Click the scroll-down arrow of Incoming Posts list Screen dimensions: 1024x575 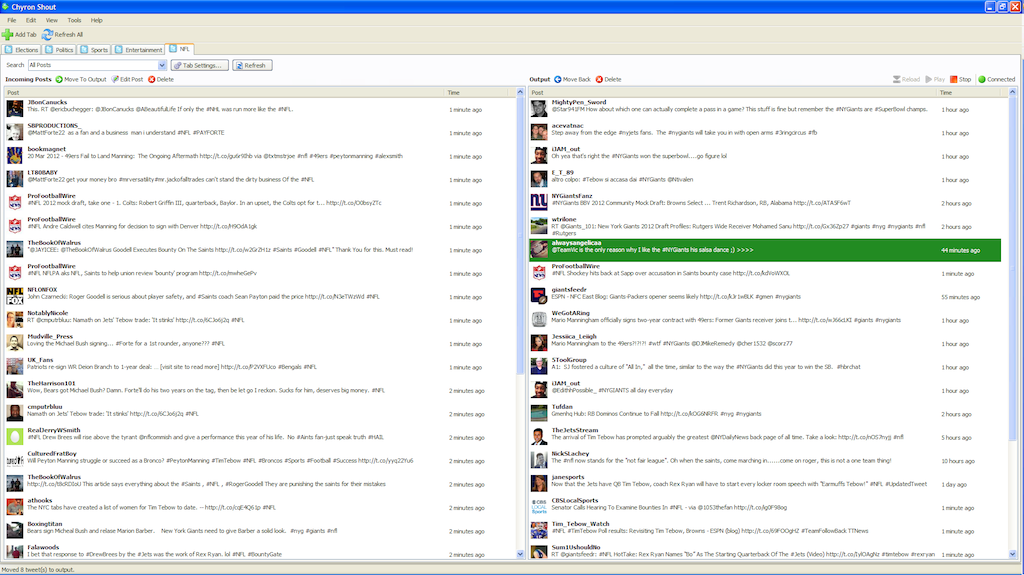(520, 554)
